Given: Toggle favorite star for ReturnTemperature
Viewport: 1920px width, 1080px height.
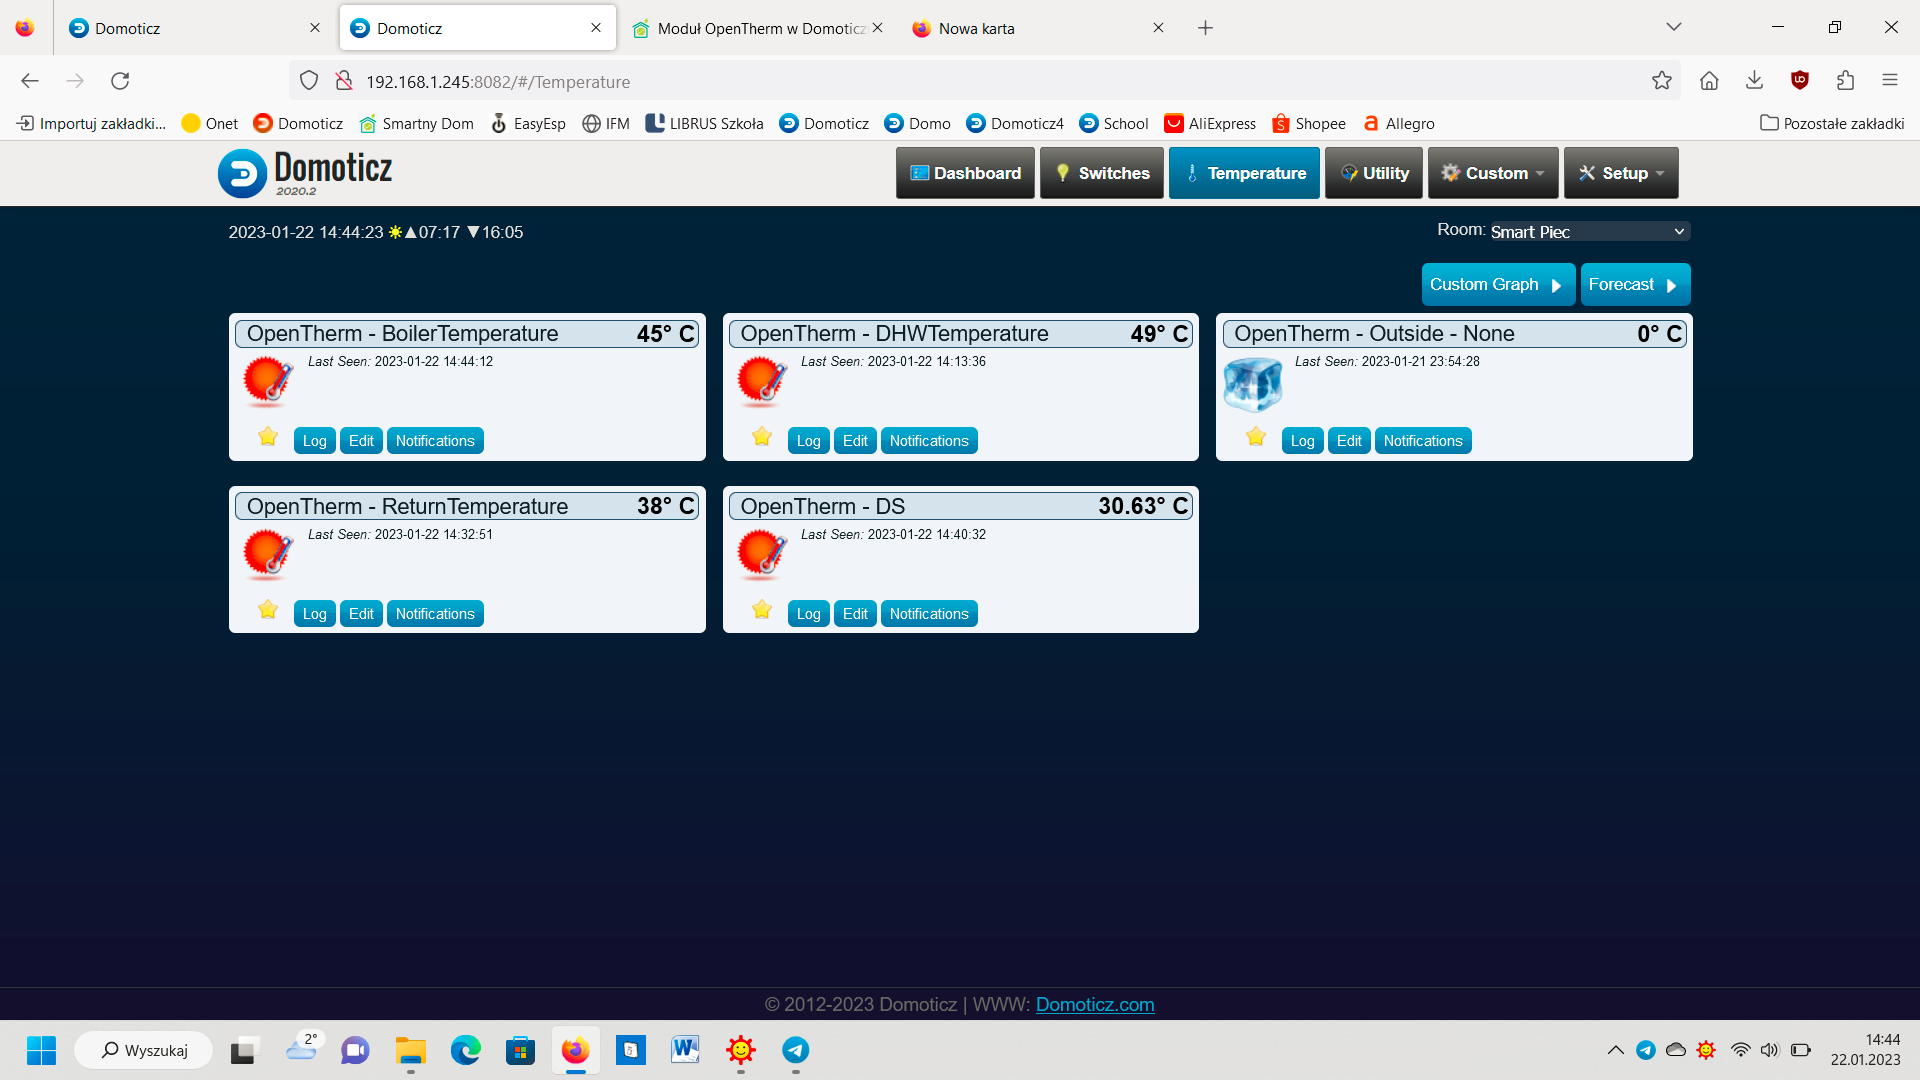Looking at the screenshot, I should coord(268,609).
